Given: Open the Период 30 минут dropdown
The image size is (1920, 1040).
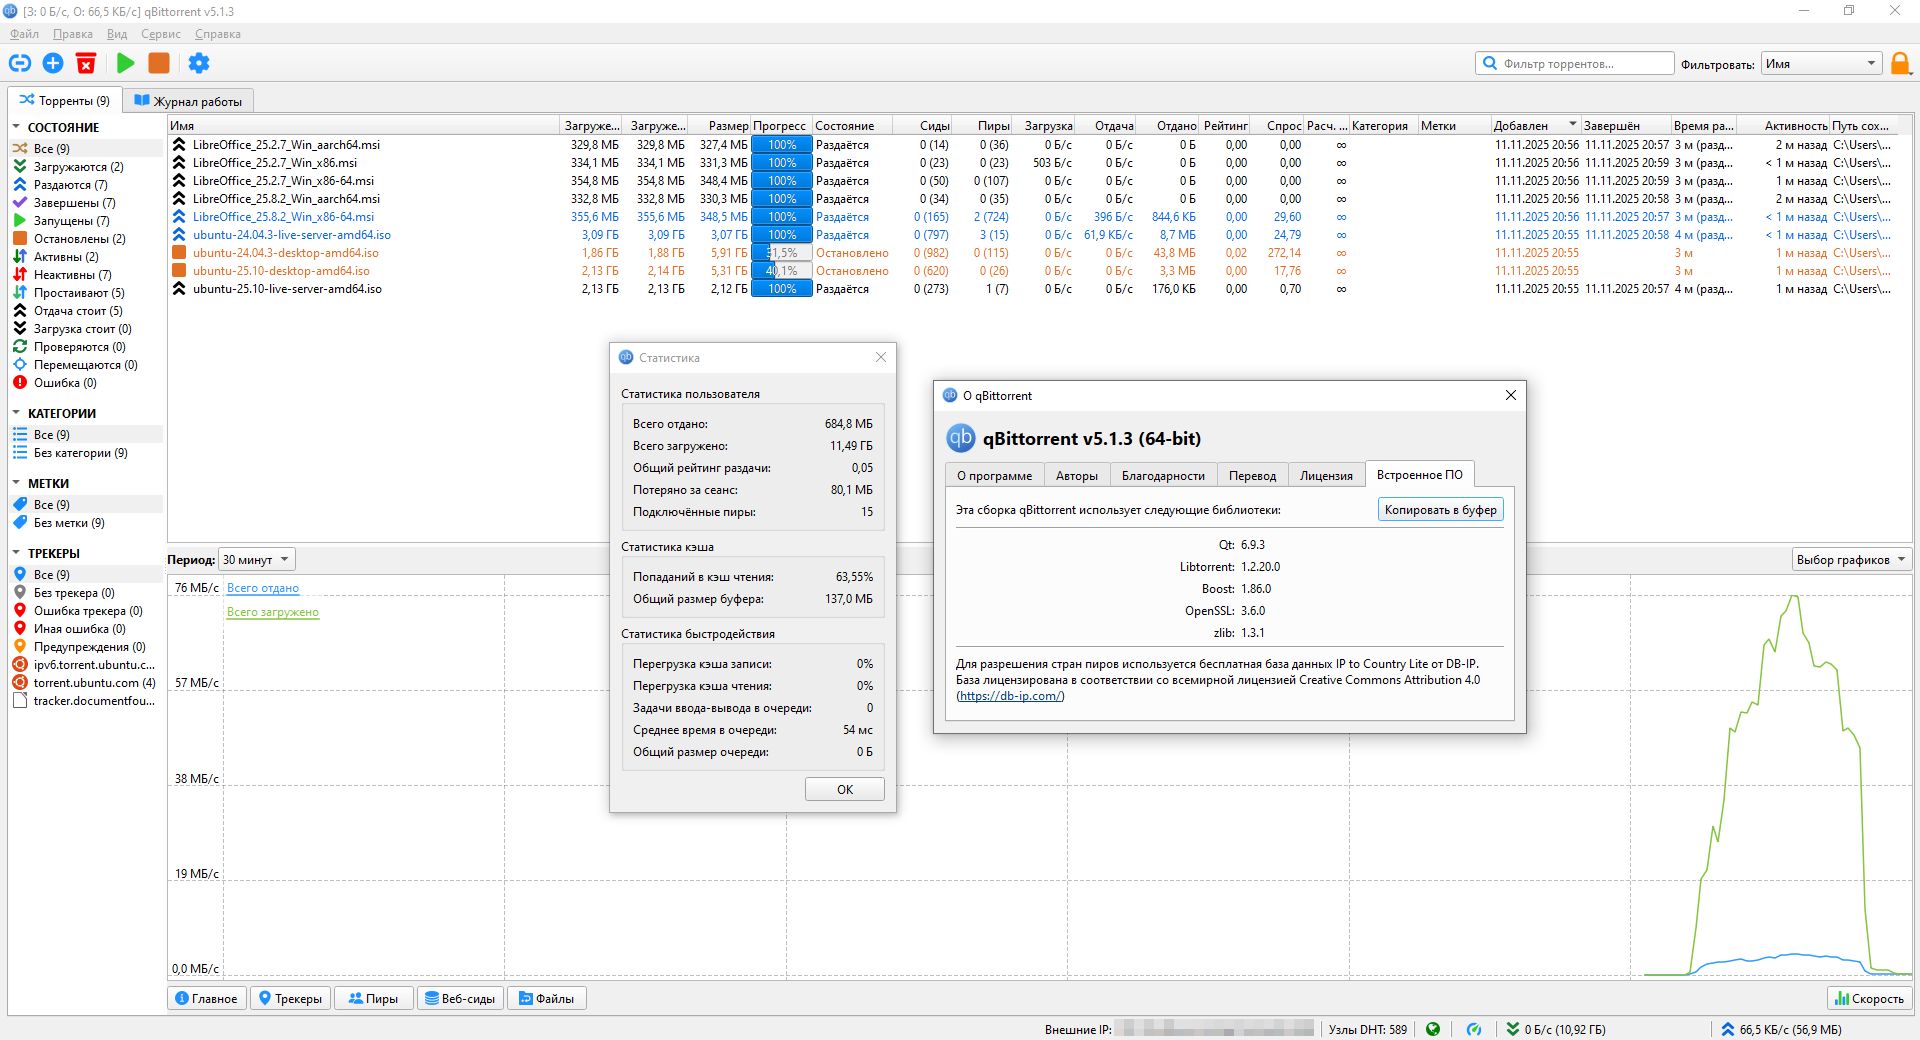Looking at the screenshot, I should click(x=256, y=560).
